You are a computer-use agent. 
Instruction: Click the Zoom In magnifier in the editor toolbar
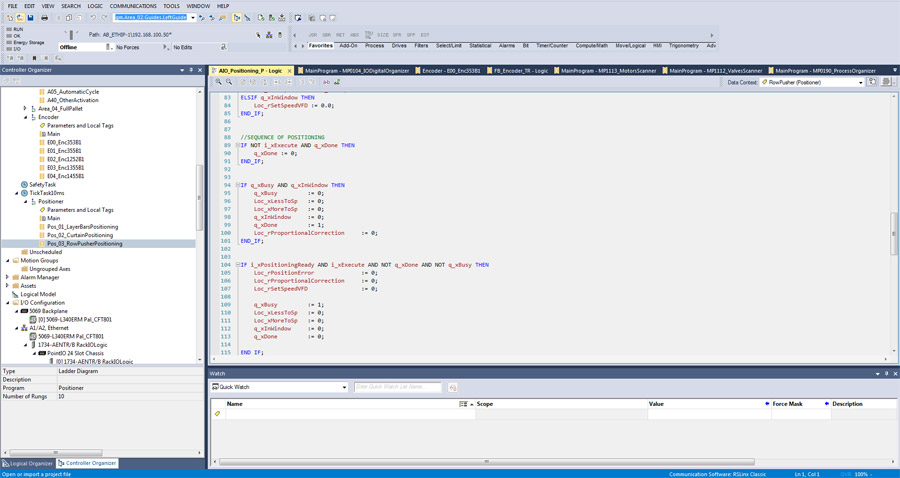point(219,82)
